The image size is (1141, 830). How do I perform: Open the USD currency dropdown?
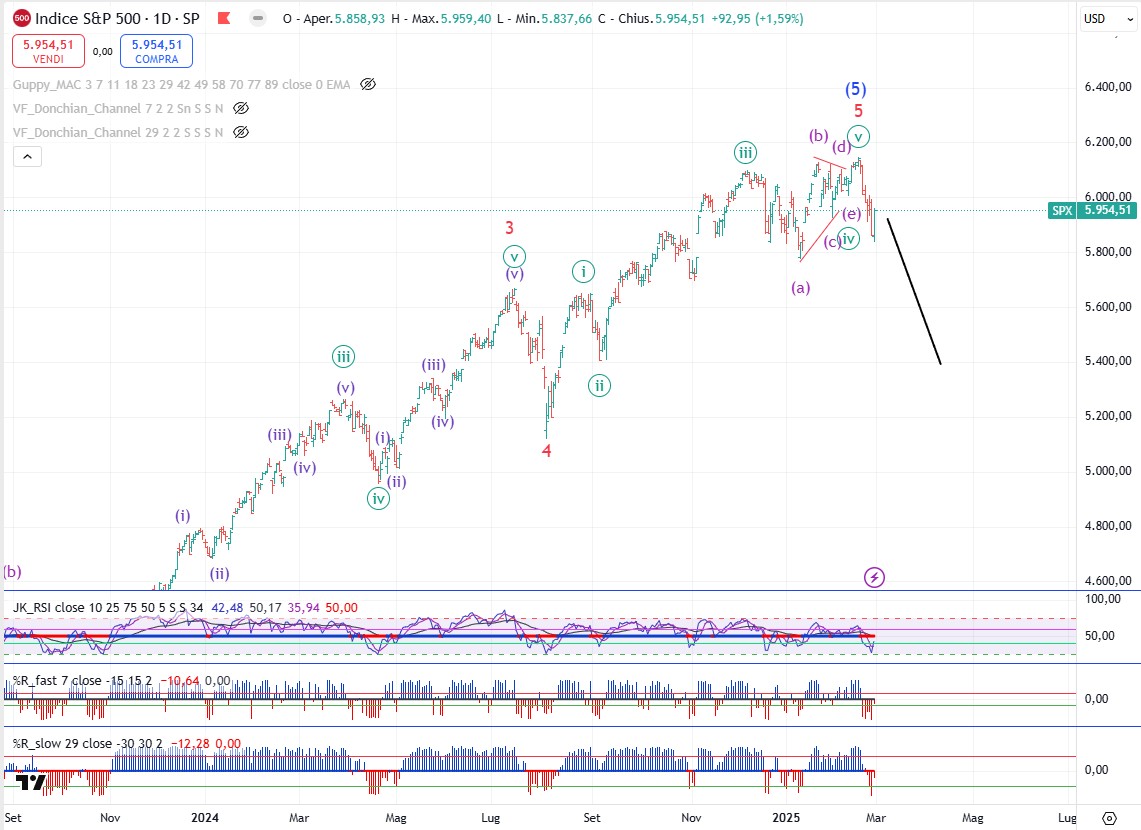point(1108,19)
